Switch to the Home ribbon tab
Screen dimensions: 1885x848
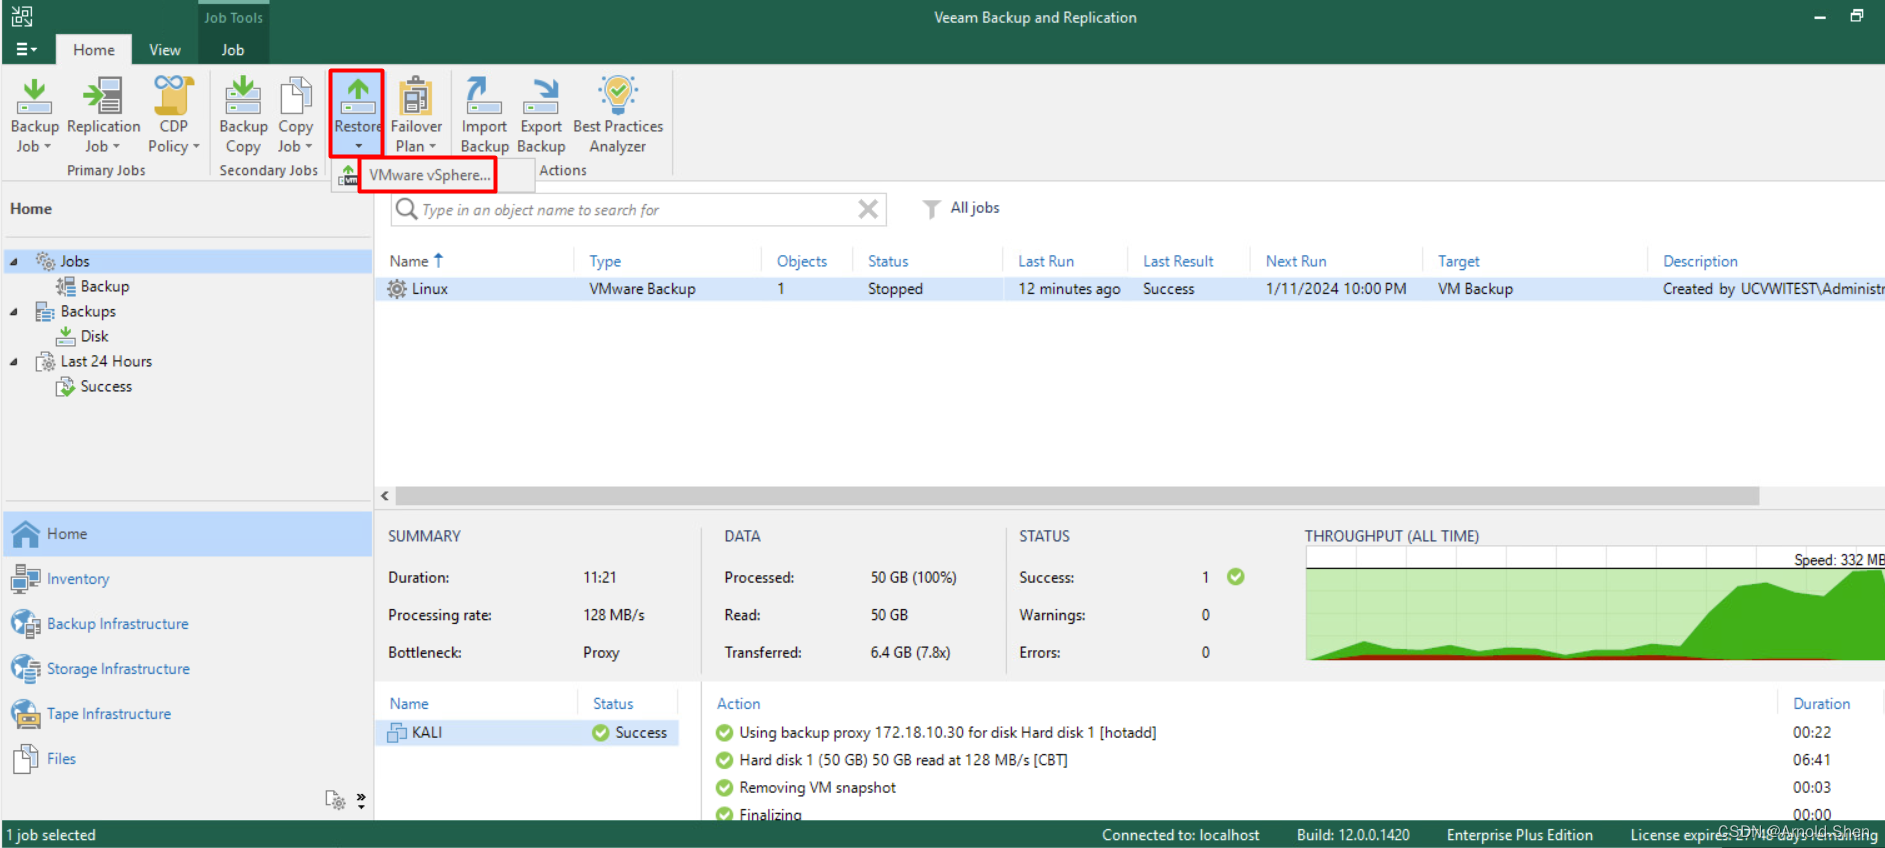click(93, 50)
